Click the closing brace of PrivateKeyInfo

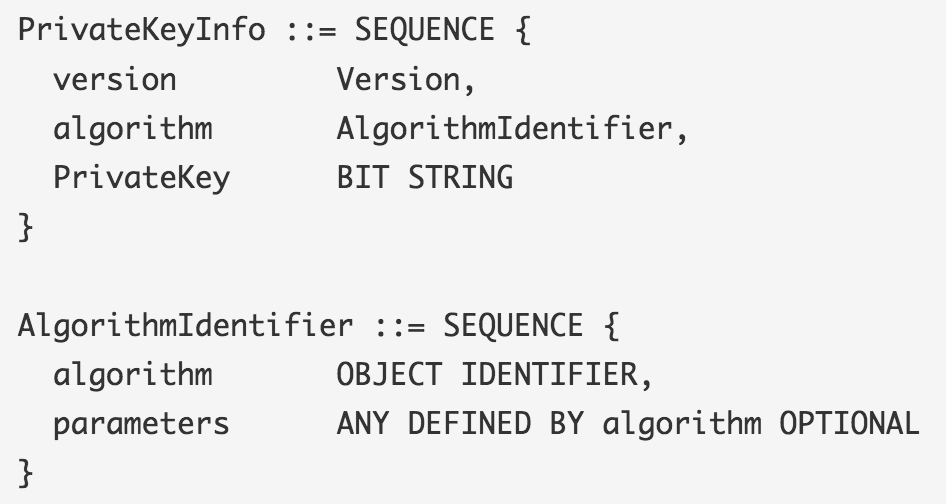(26, 228)
